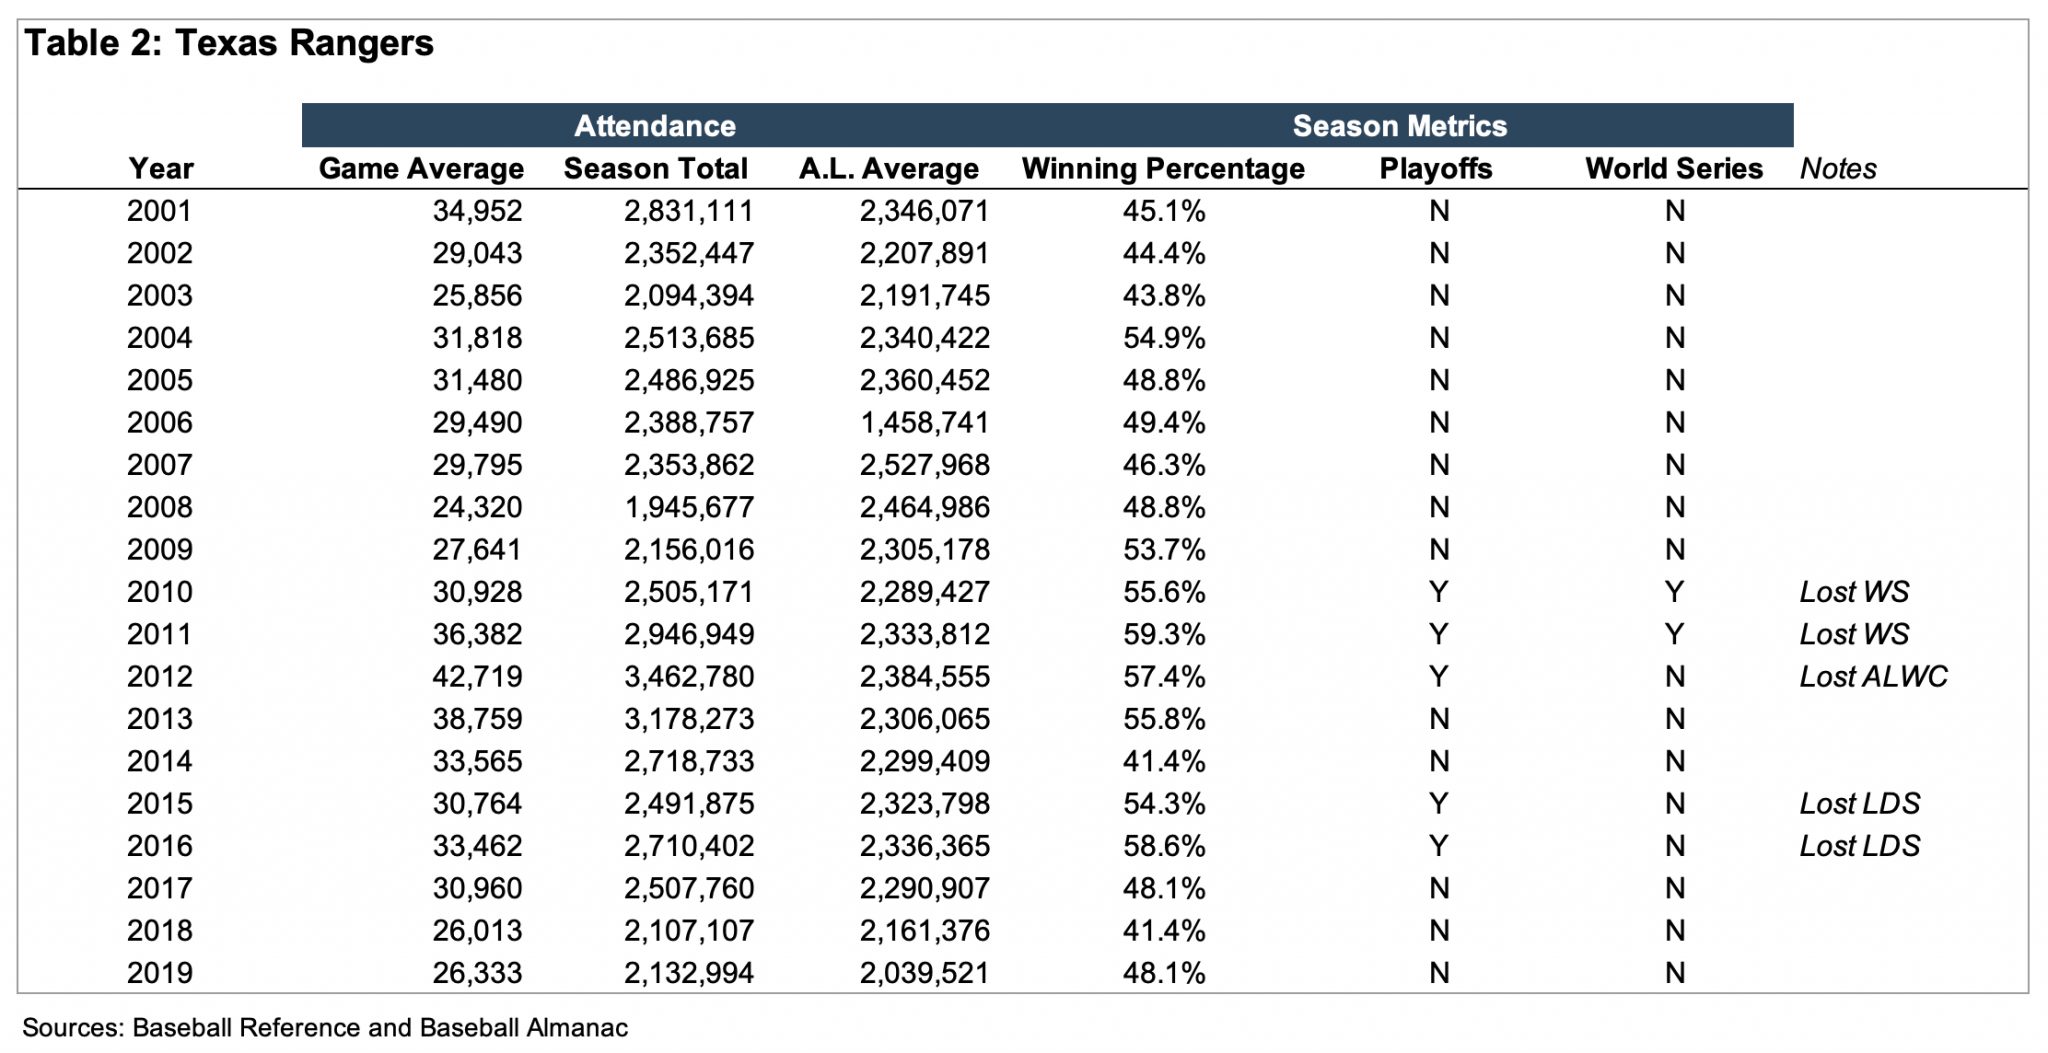Select the Year column header
2048x1053 pixels.
click(161, 169)
